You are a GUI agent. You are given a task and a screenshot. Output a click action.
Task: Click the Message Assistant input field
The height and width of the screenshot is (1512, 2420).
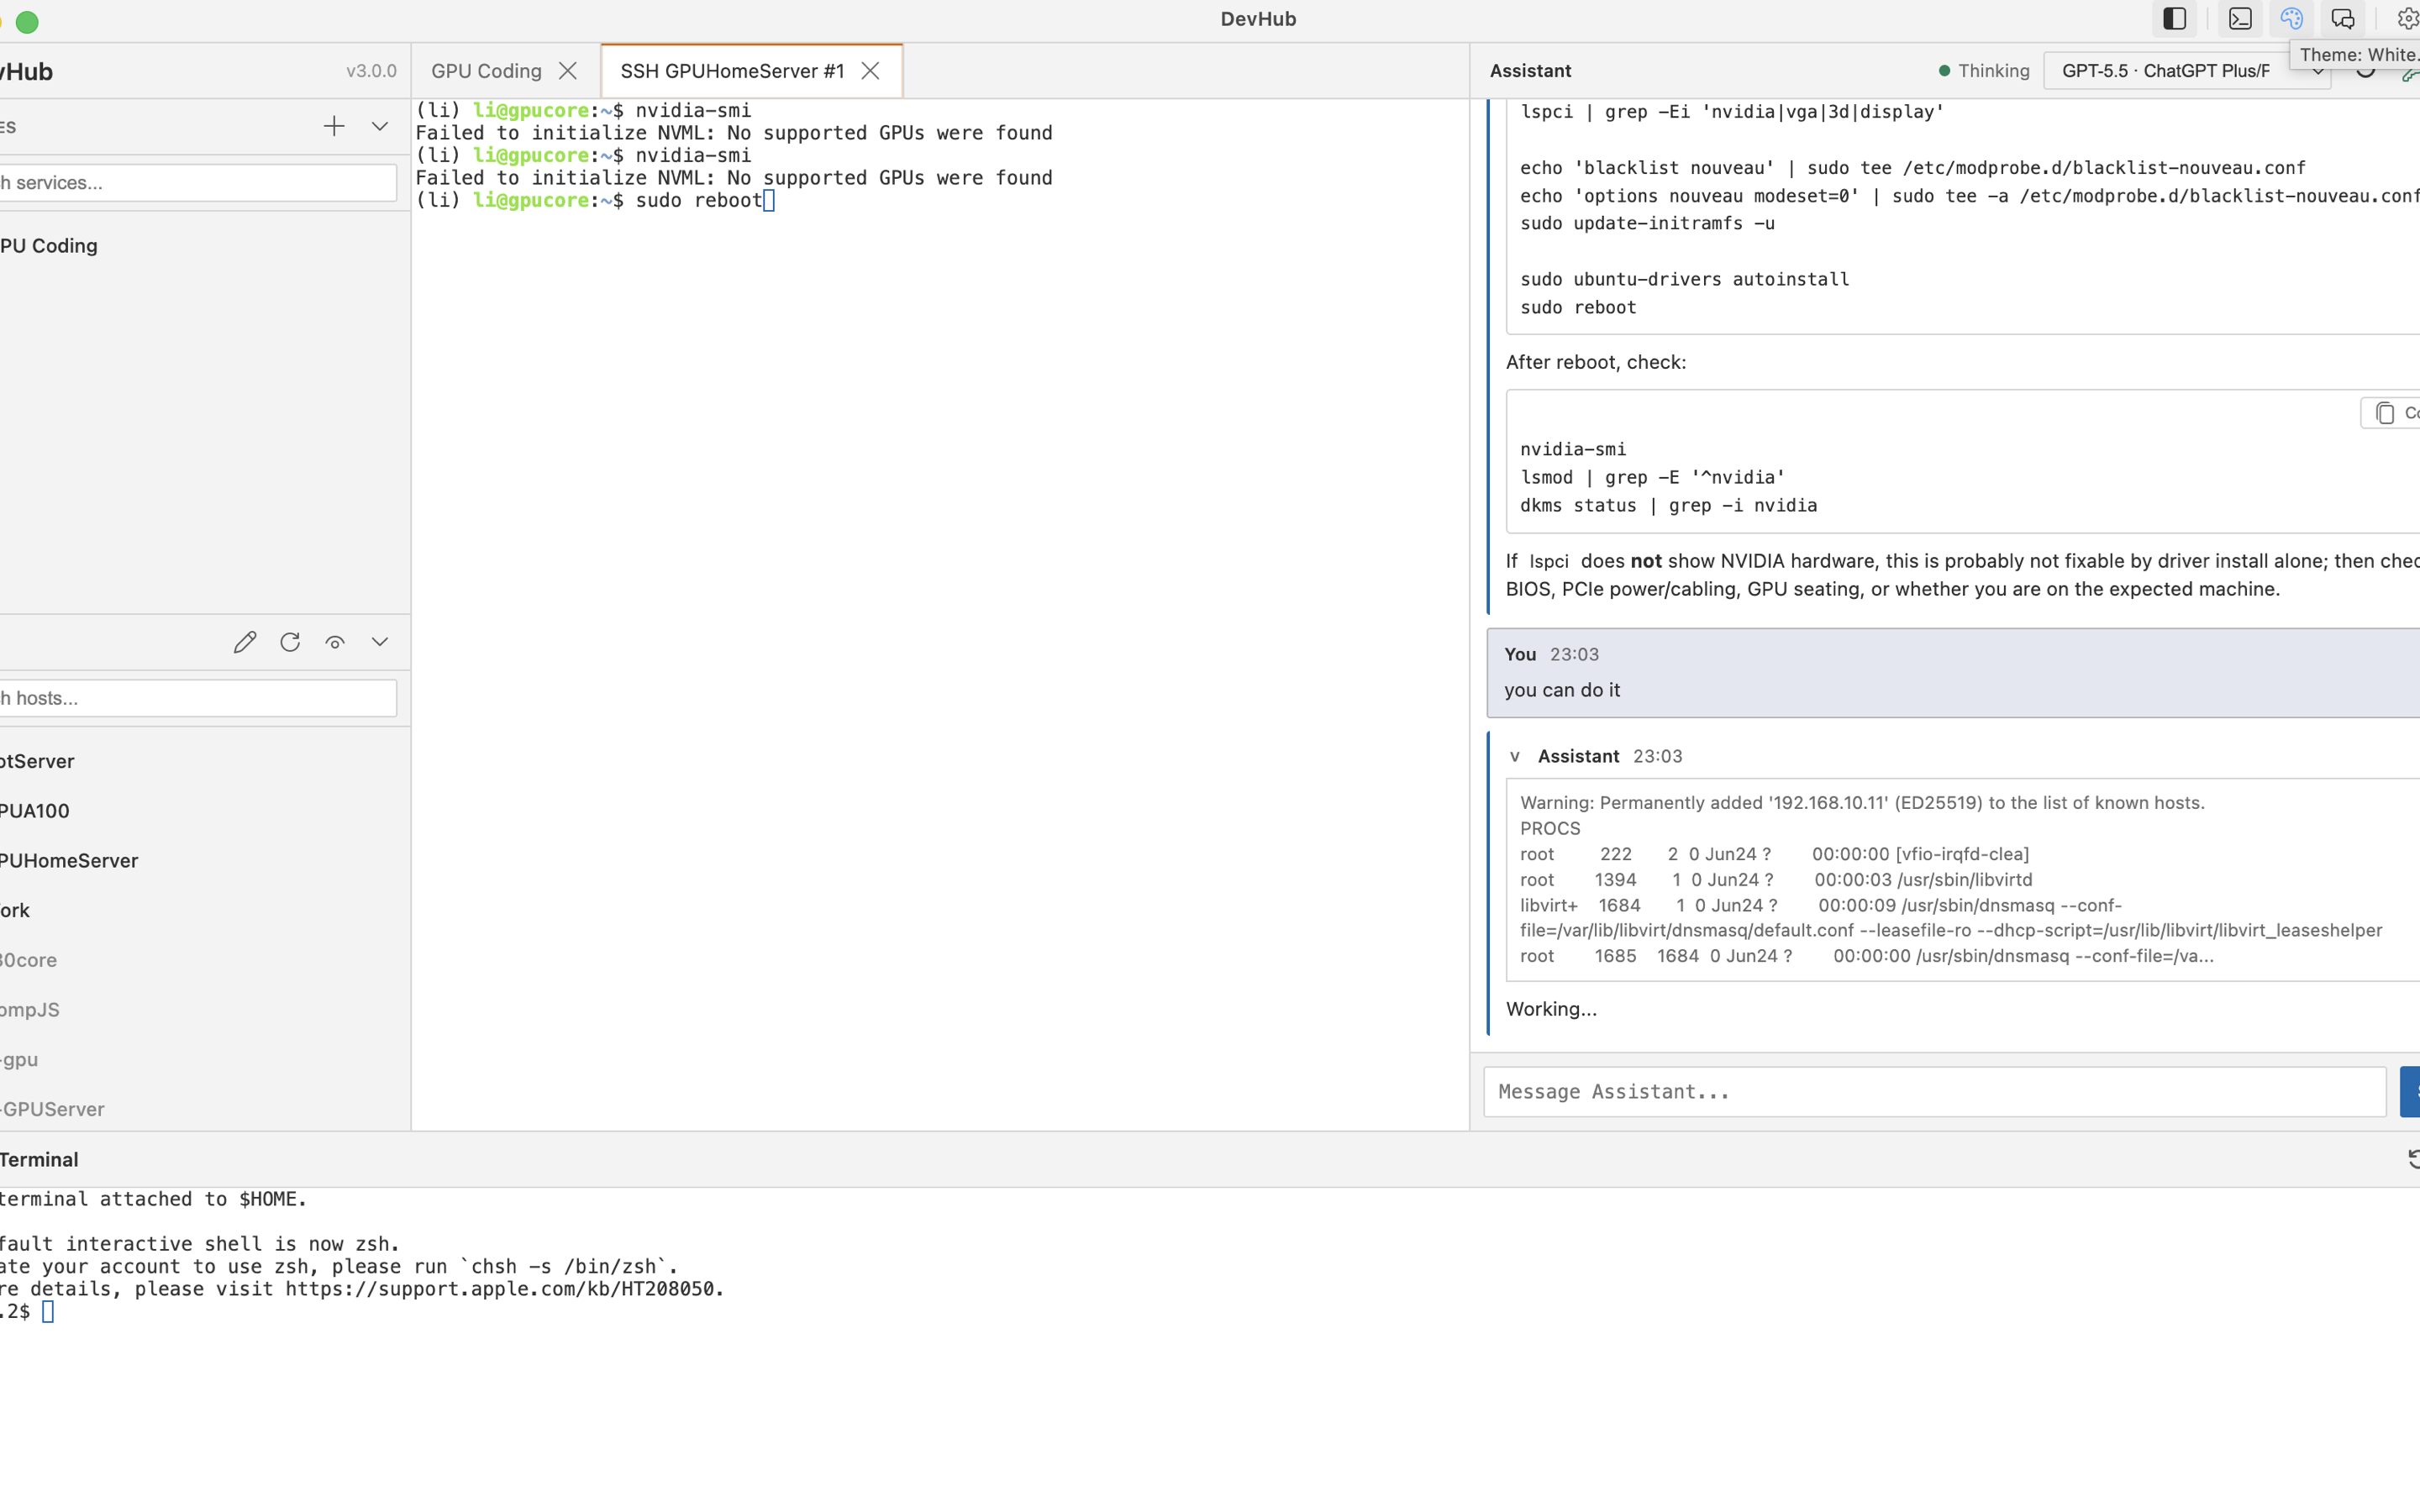click(x=1934, y=1092)
